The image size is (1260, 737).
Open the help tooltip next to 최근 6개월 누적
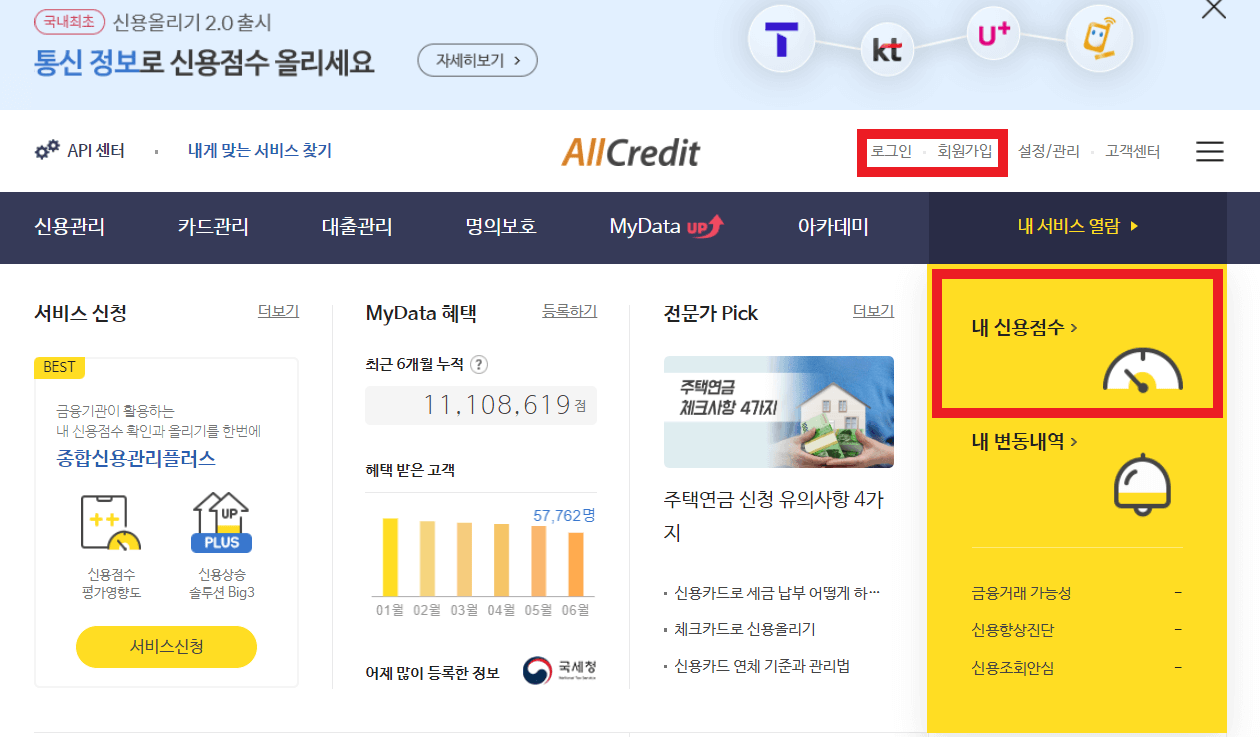coord(479,364)
